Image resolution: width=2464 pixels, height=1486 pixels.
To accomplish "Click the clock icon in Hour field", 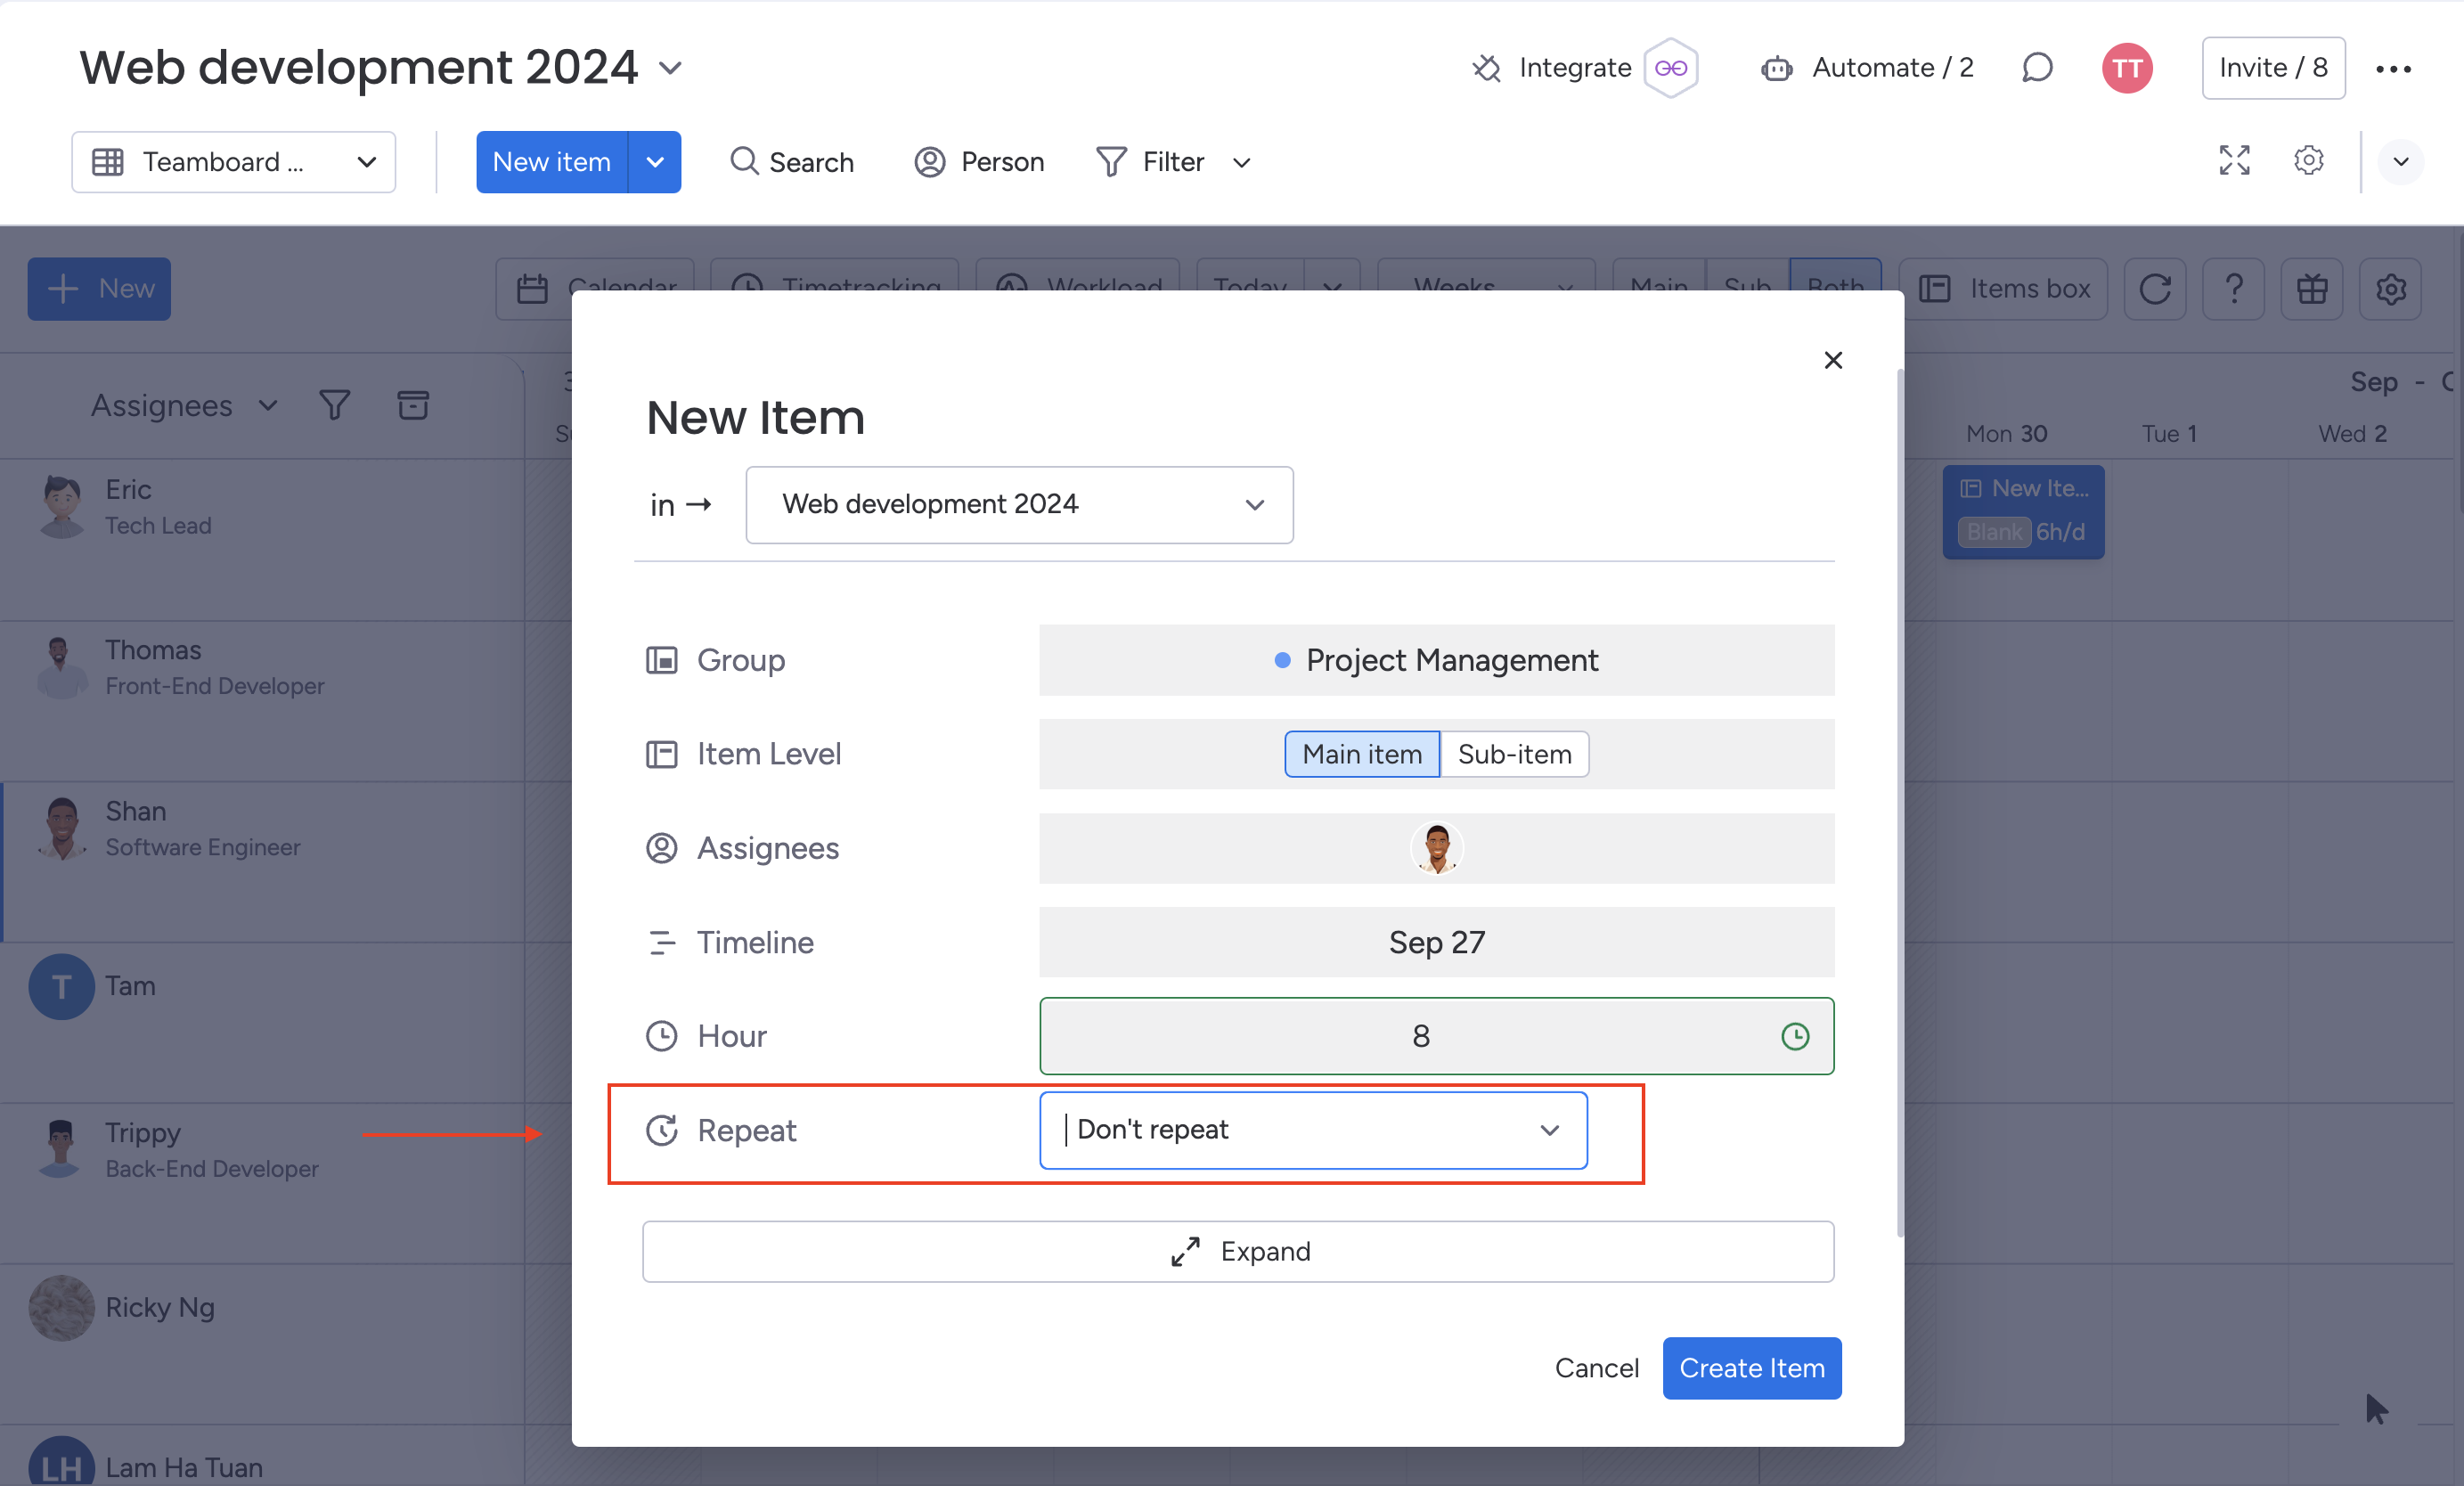I will point(1794,1036).
